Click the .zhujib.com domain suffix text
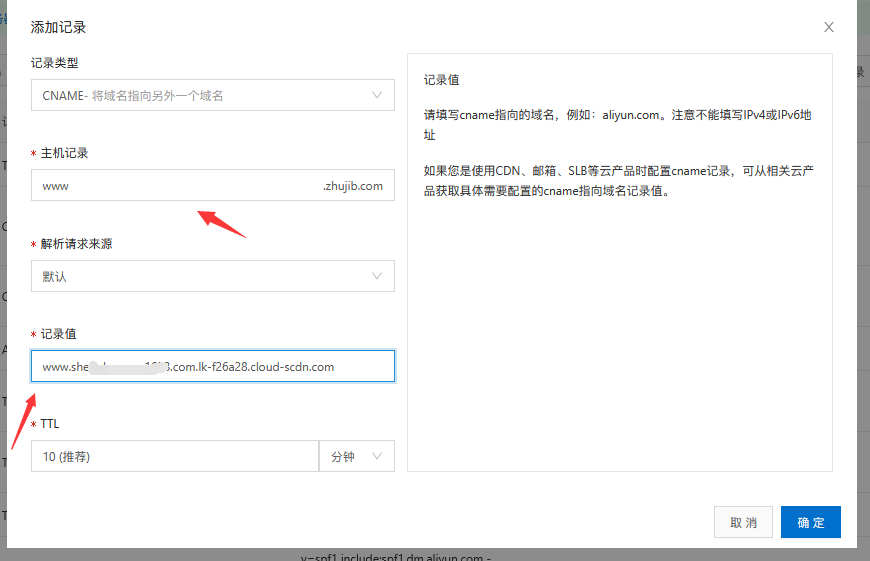This screenshot has height=561, width=870. (x=353, y=186)
